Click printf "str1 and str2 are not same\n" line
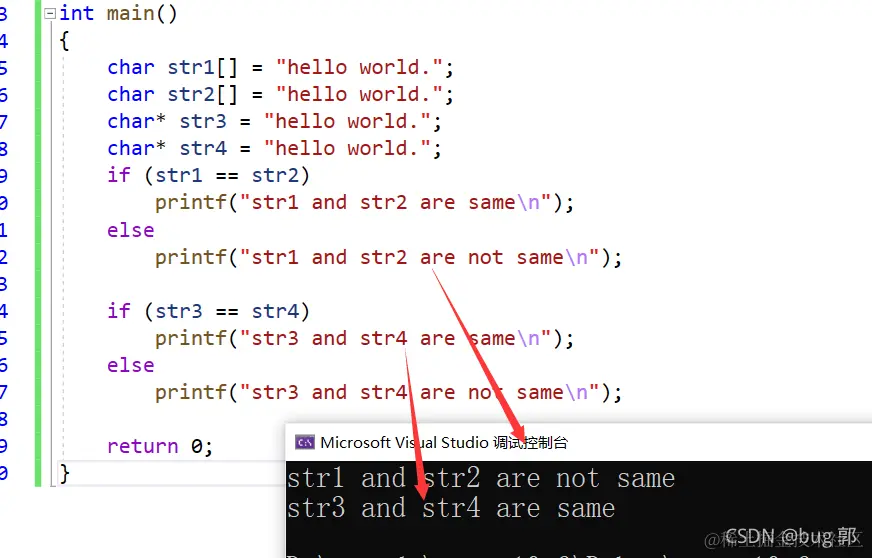 pyautogui.click(x=388, y=257)
